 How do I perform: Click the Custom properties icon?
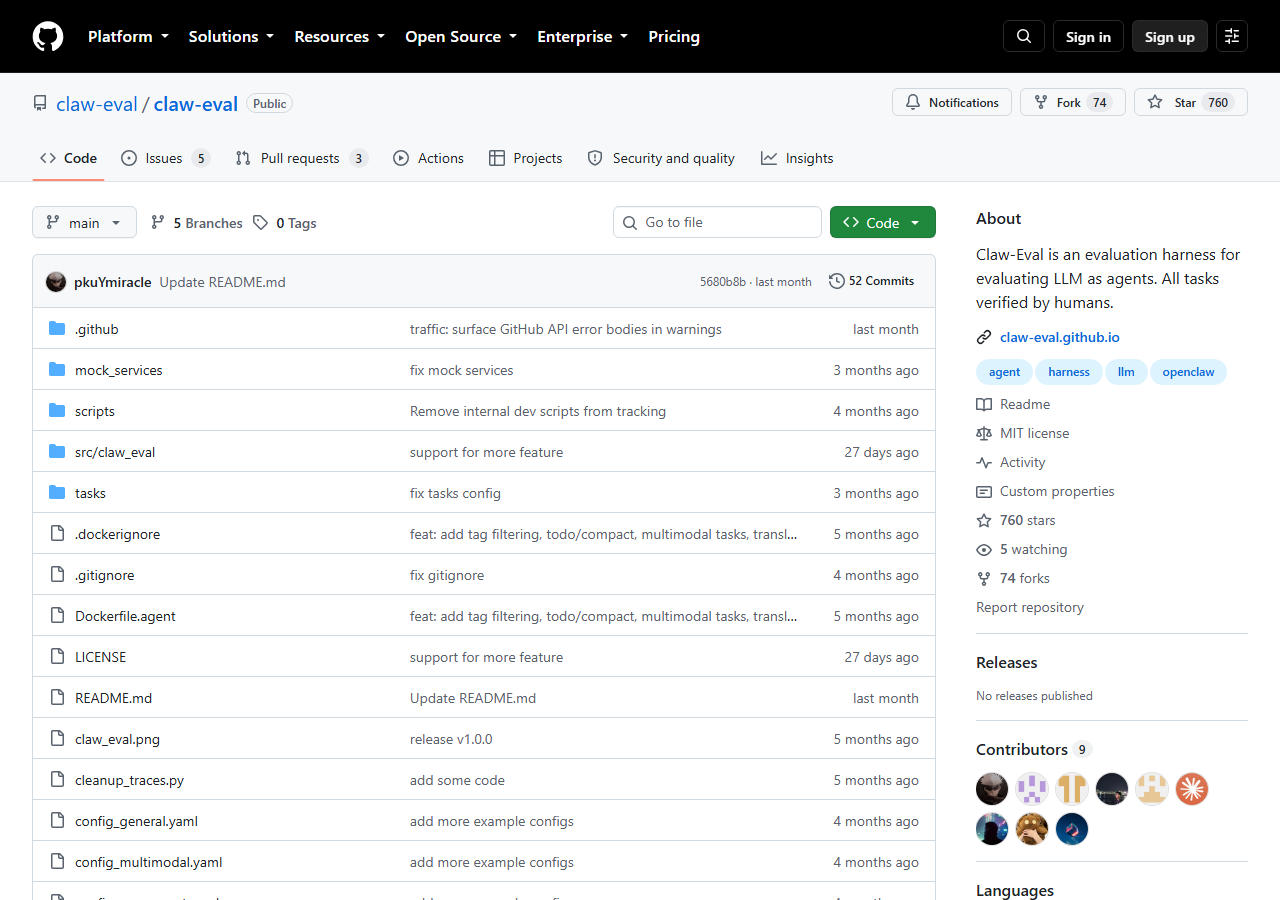coord(984,492)
